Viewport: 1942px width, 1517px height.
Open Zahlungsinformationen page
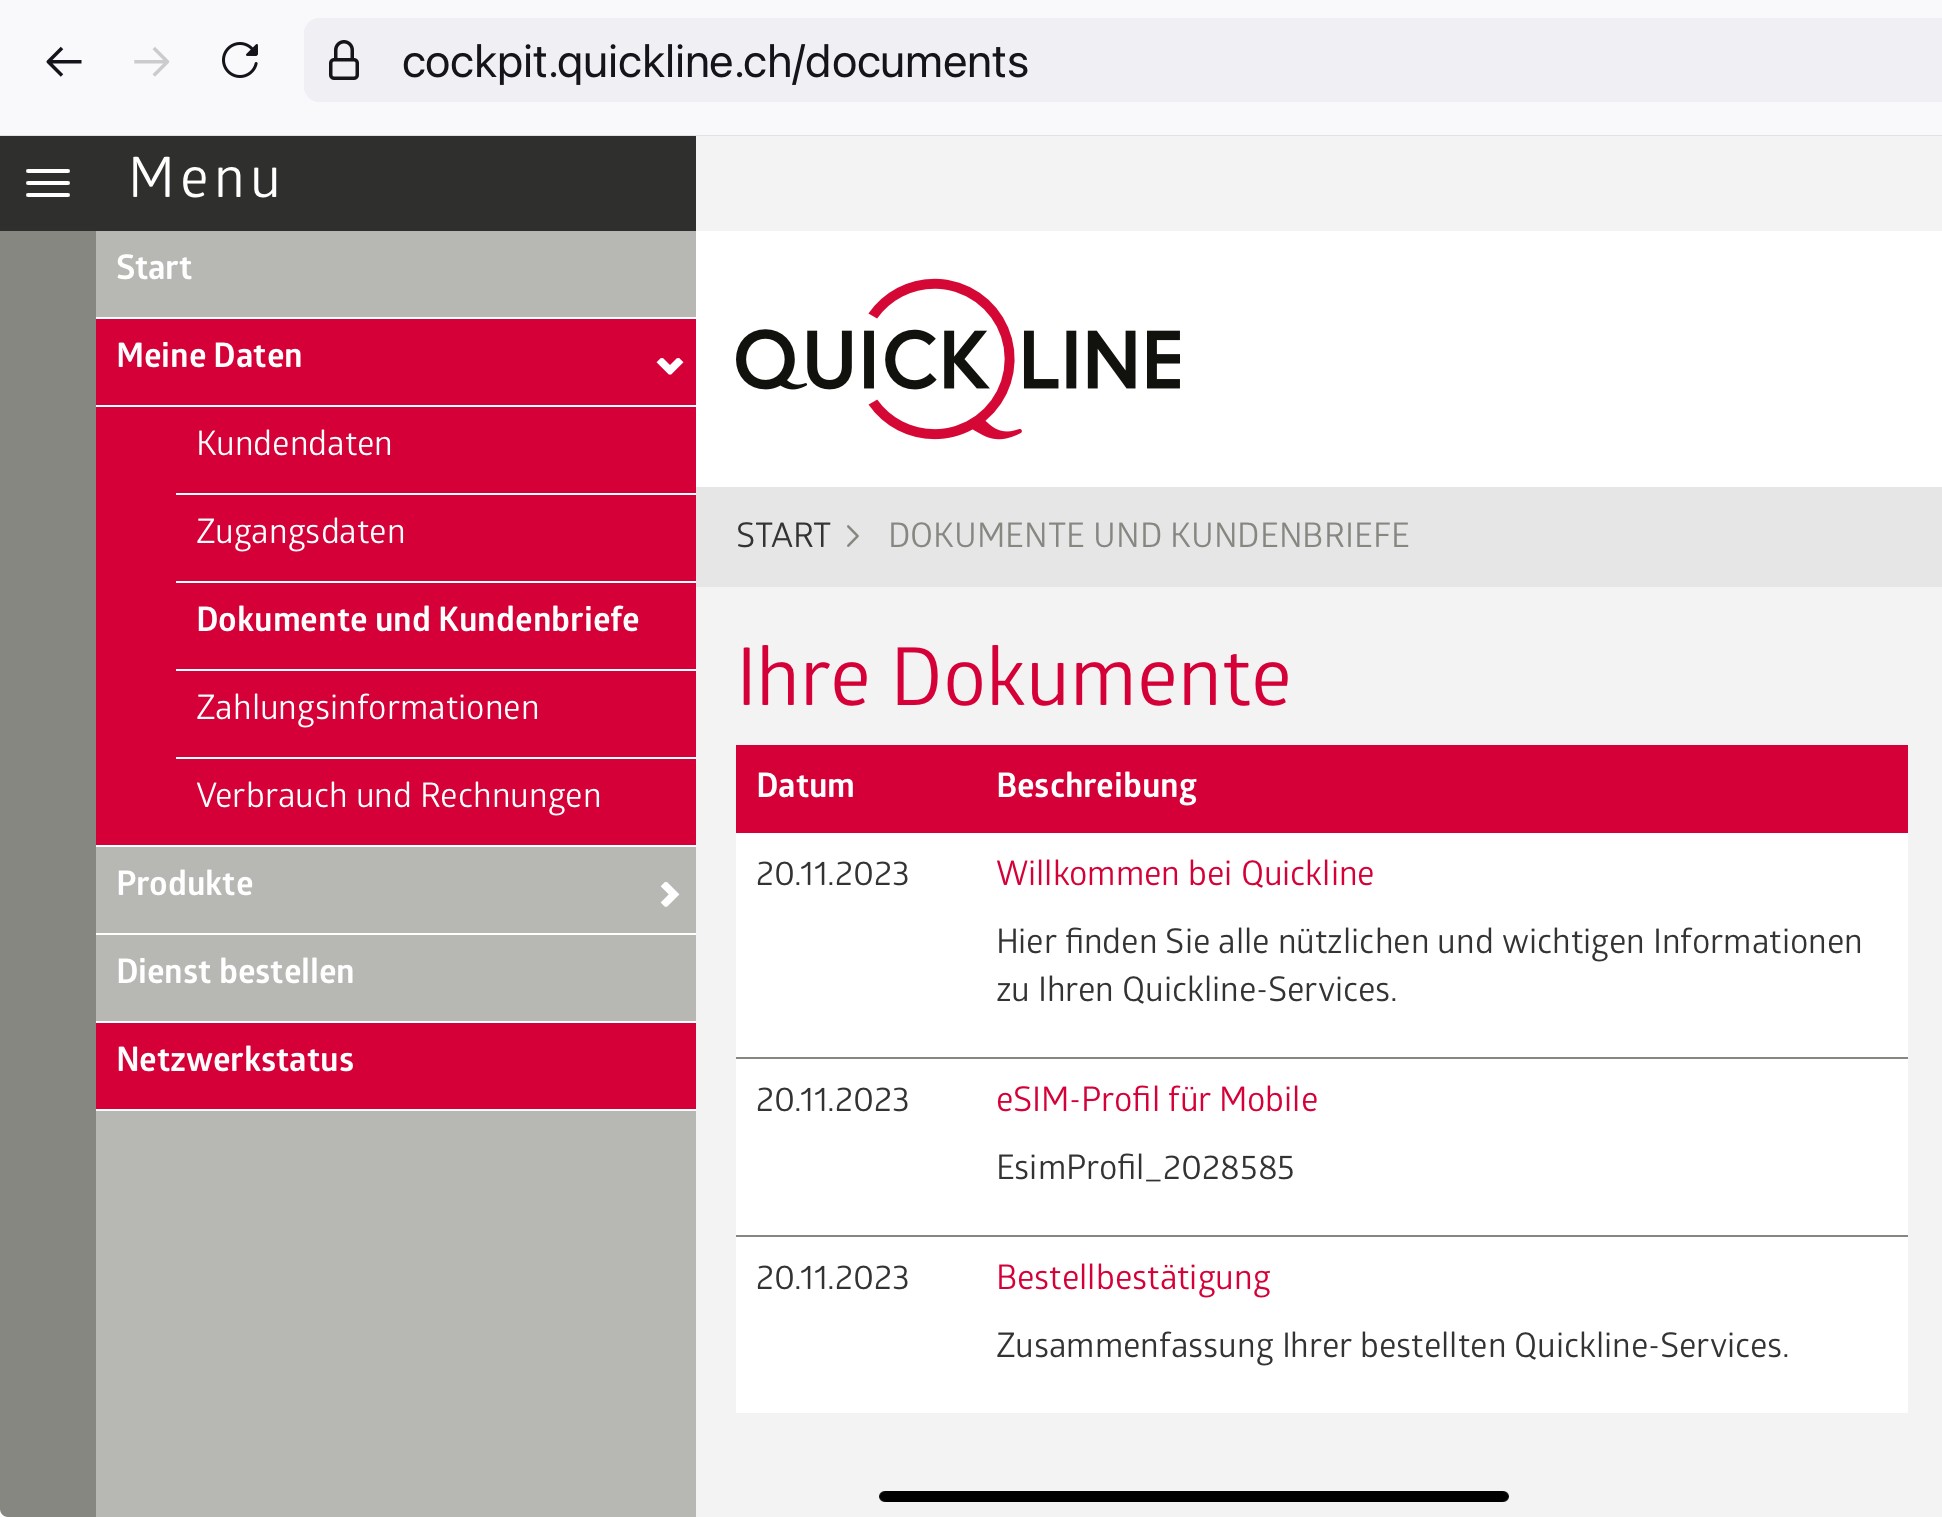[367, 708]
